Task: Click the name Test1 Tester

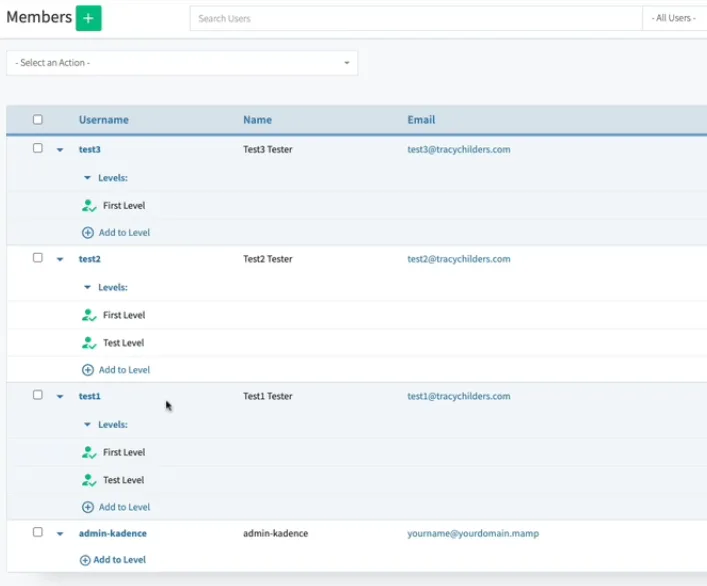Action: tap(268, 396)
